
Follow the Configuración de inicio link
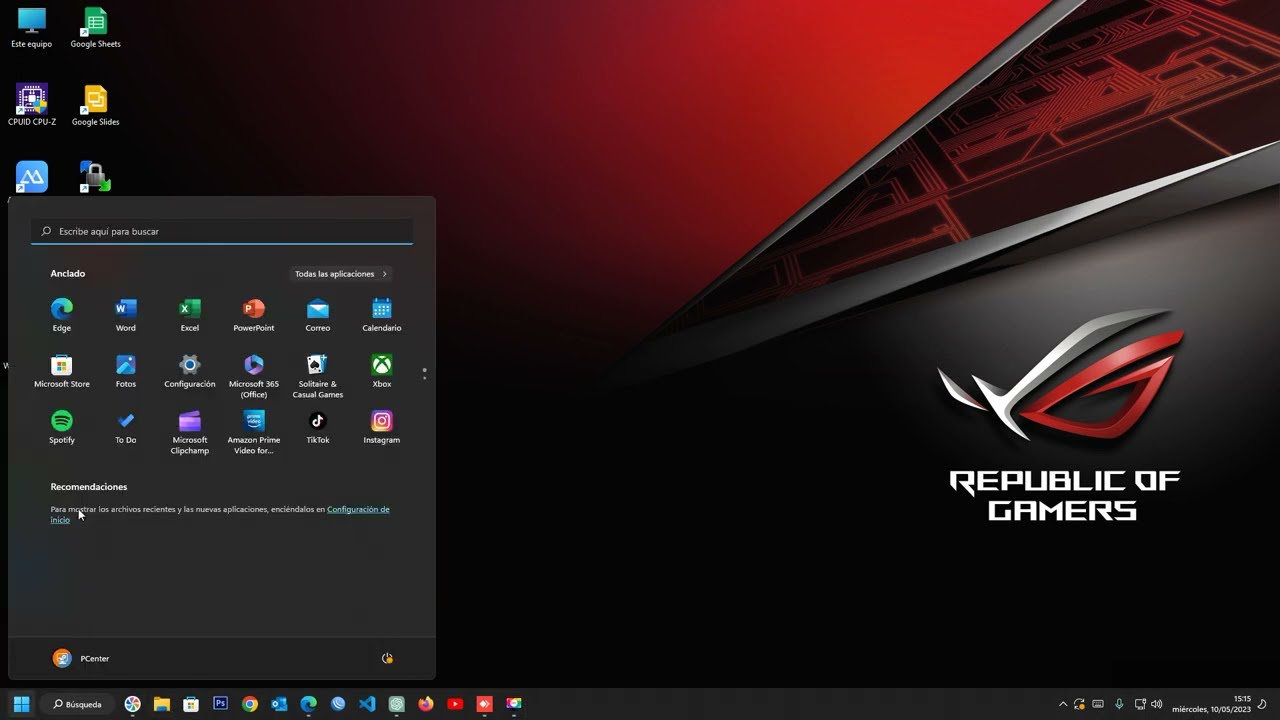[x=358, y=509]
